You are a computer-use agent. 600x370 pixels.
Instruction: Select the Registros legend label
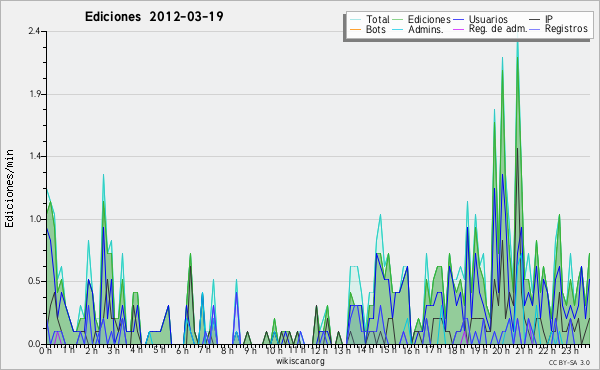point(566,29)
